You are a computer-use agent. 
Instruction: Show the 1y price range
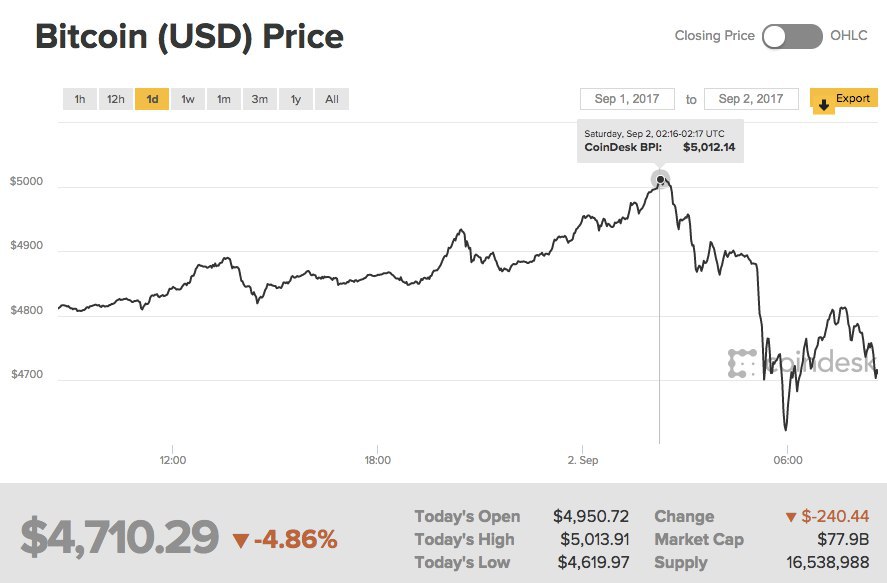point(296,99)
